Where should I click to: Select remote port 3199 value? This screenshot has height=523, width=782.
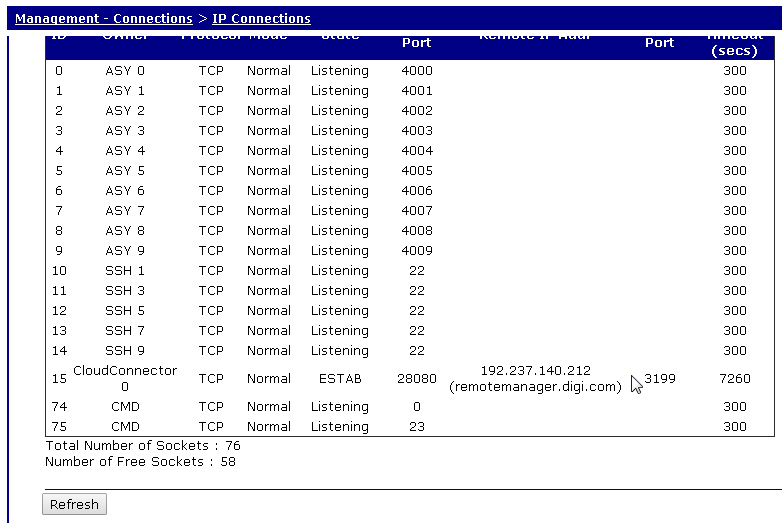[x=660, y=379]
